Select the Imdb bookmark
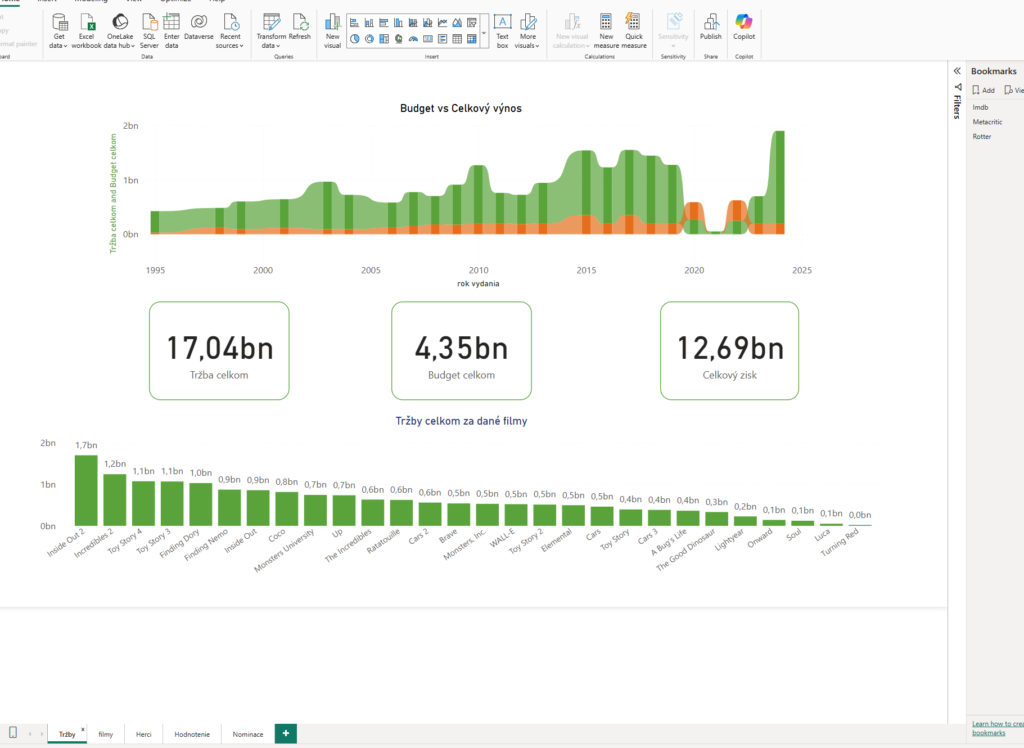The width and height of the screenshot is (1024, 748). [x=980, y=107]
